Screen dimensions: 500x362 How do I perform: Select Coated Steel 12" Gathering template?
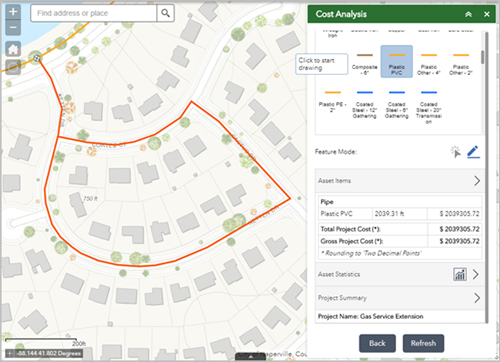[365, 104]
